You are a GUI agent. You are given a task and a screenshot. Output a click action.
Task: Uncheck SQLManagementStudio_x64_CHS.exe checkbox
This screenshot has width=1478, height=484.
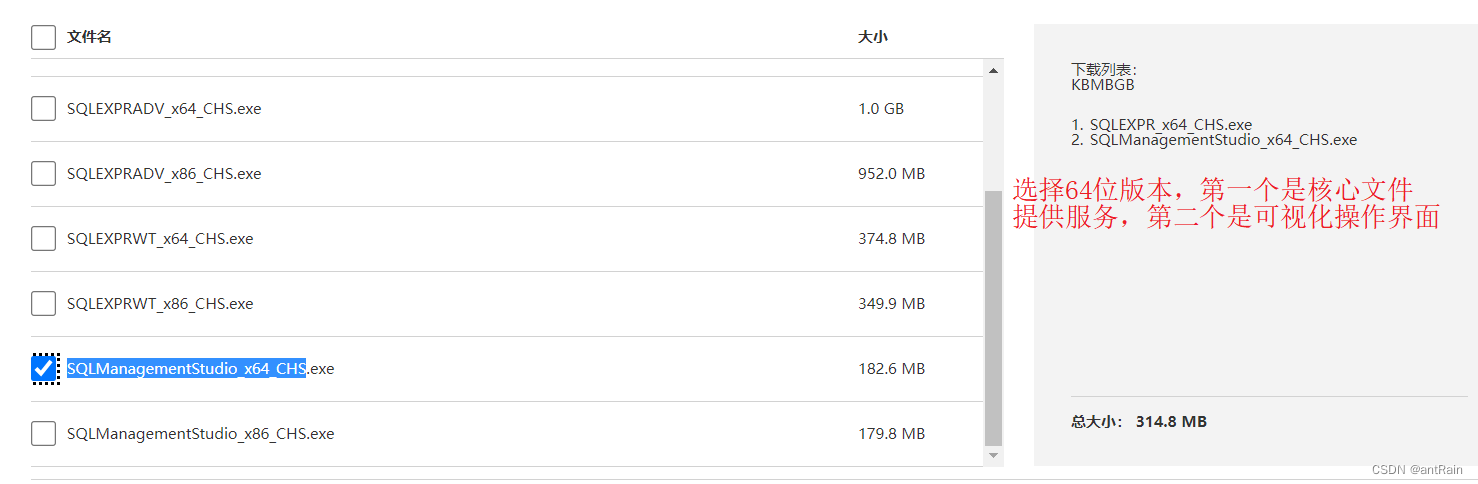[43, 368]
